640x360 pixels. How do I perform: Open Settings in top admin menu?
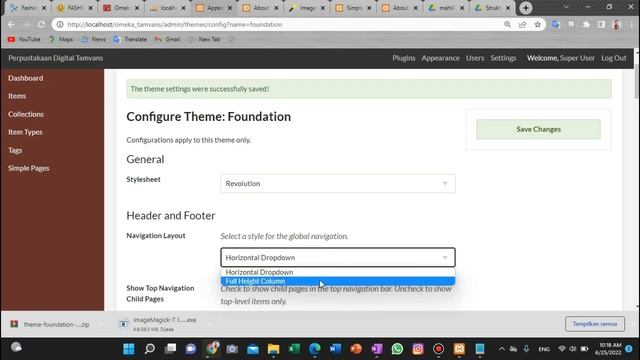tap(503, 58)
